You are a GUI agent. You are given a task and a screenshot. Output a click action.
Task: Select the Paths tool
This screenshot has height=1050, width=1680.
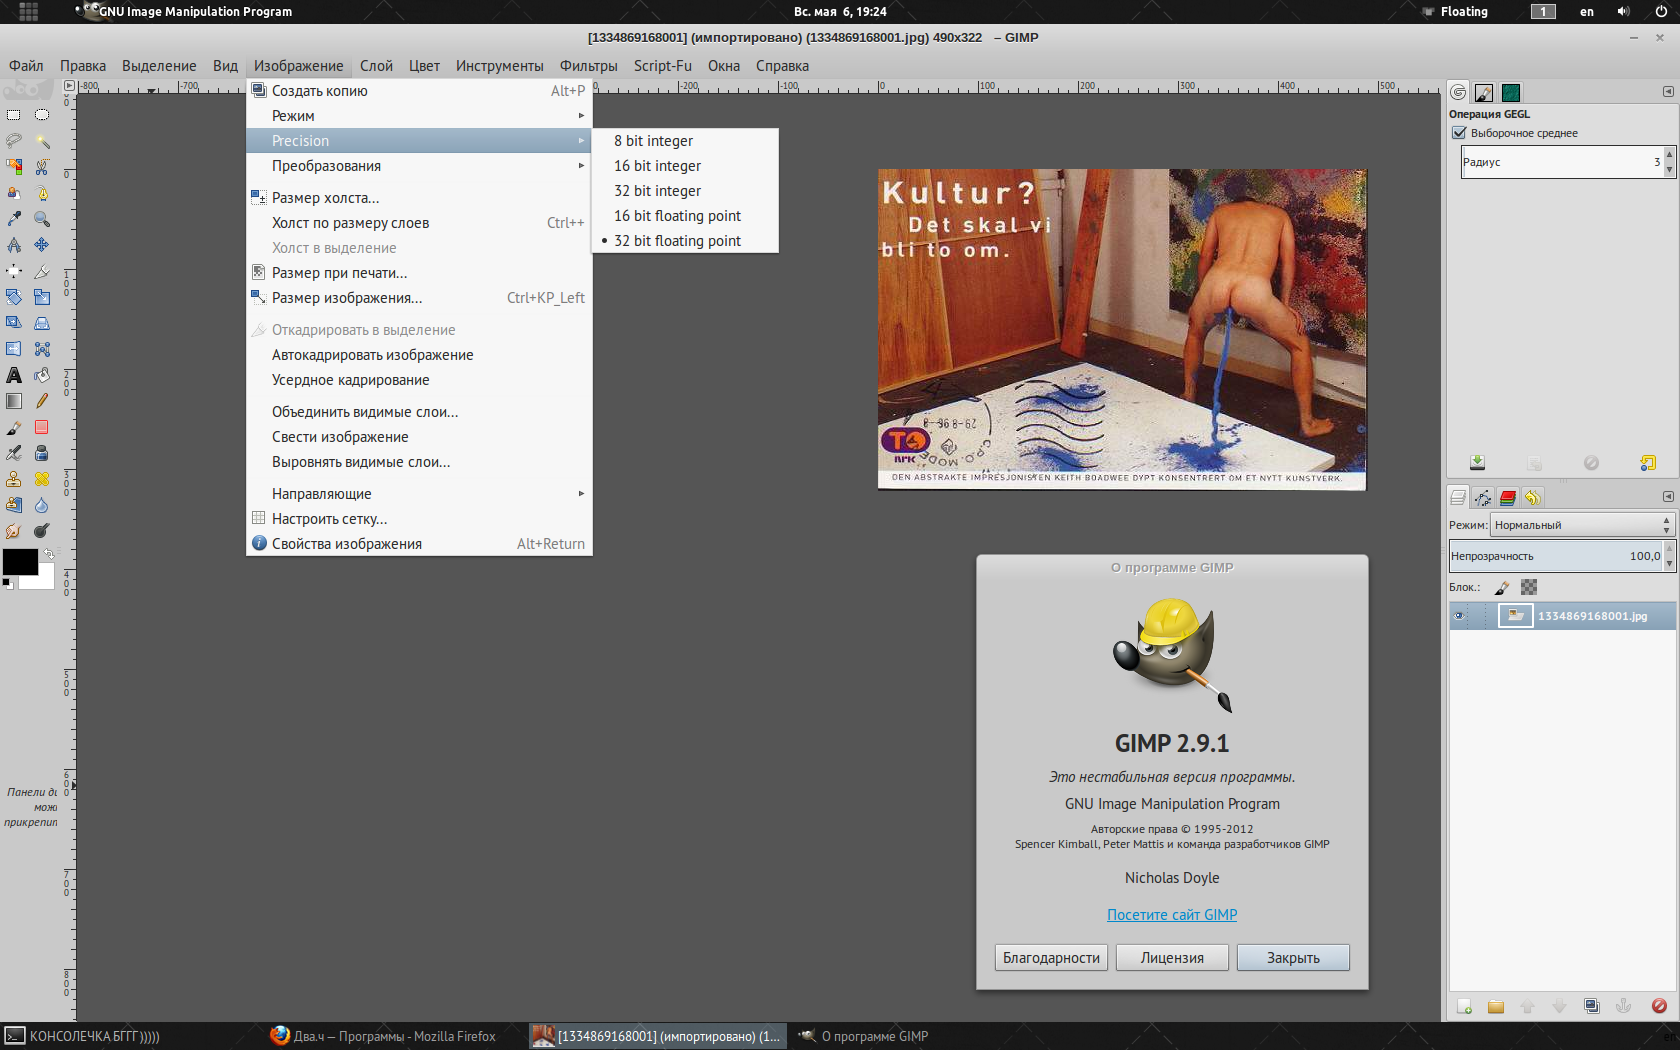pyautogui.click(x=42, y=193)
